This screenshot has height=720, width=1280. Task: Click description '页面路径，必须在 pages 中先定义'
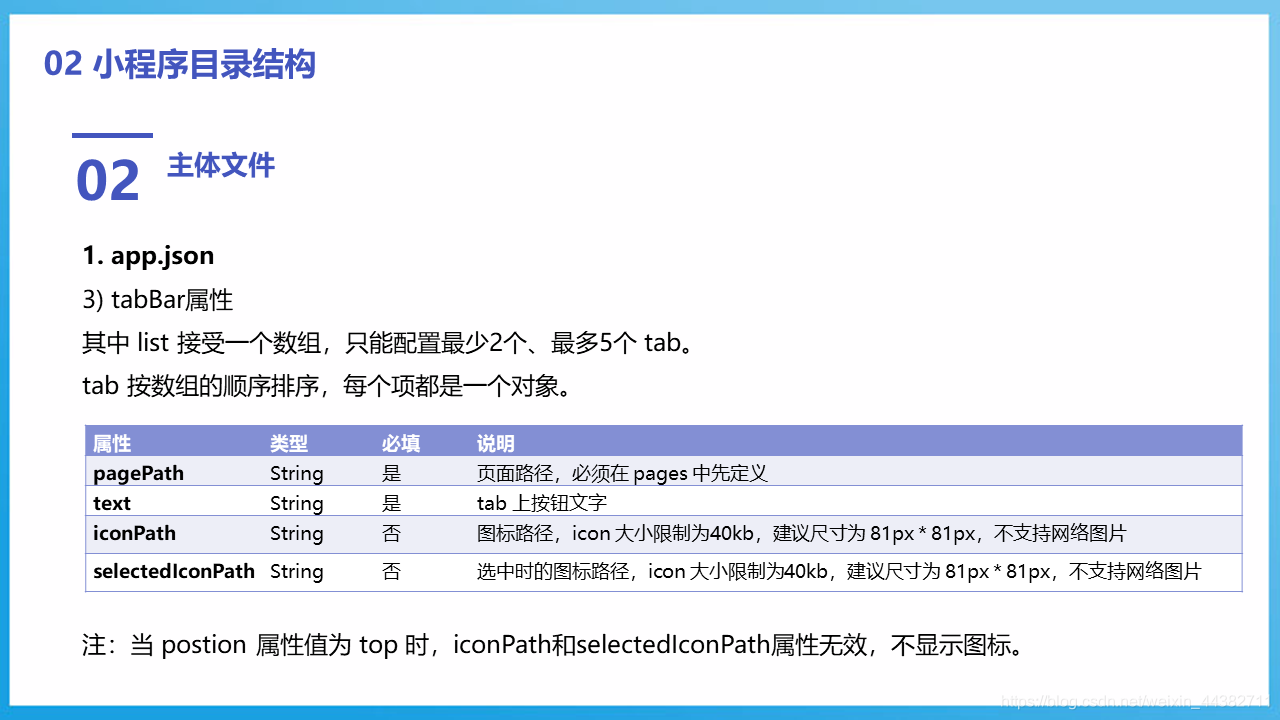pyautogui.click(x=622, y=473)
